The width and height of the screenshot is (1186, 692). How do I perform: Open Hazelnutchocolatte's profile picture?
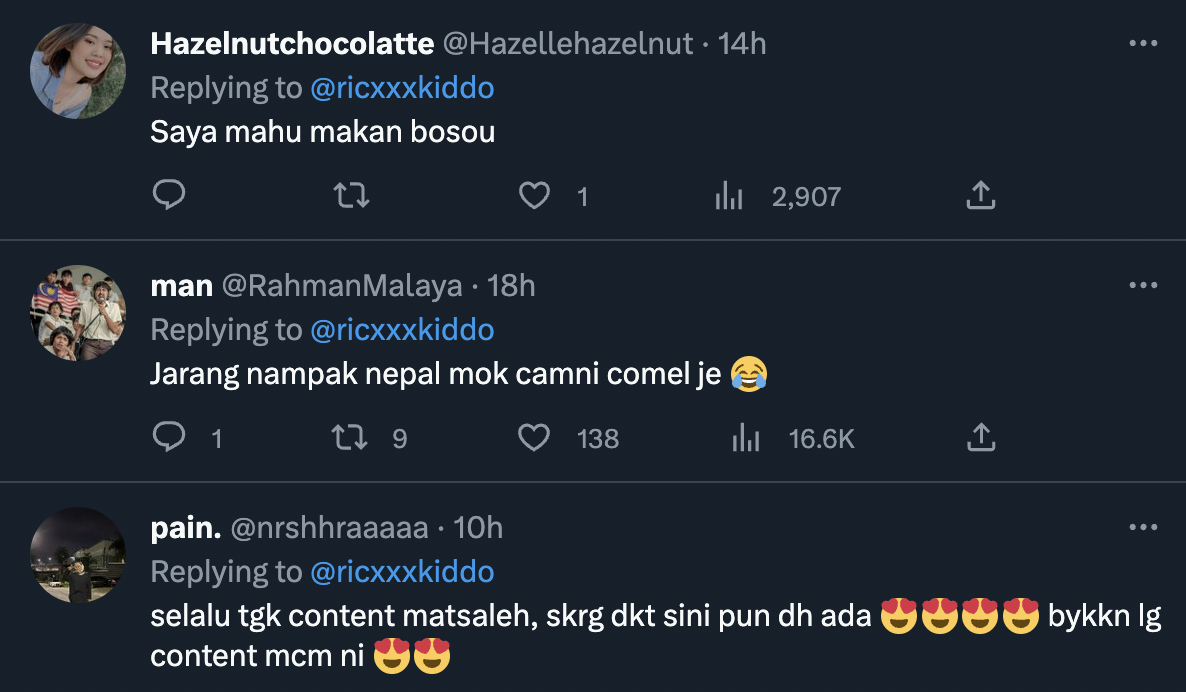(78, 71)
